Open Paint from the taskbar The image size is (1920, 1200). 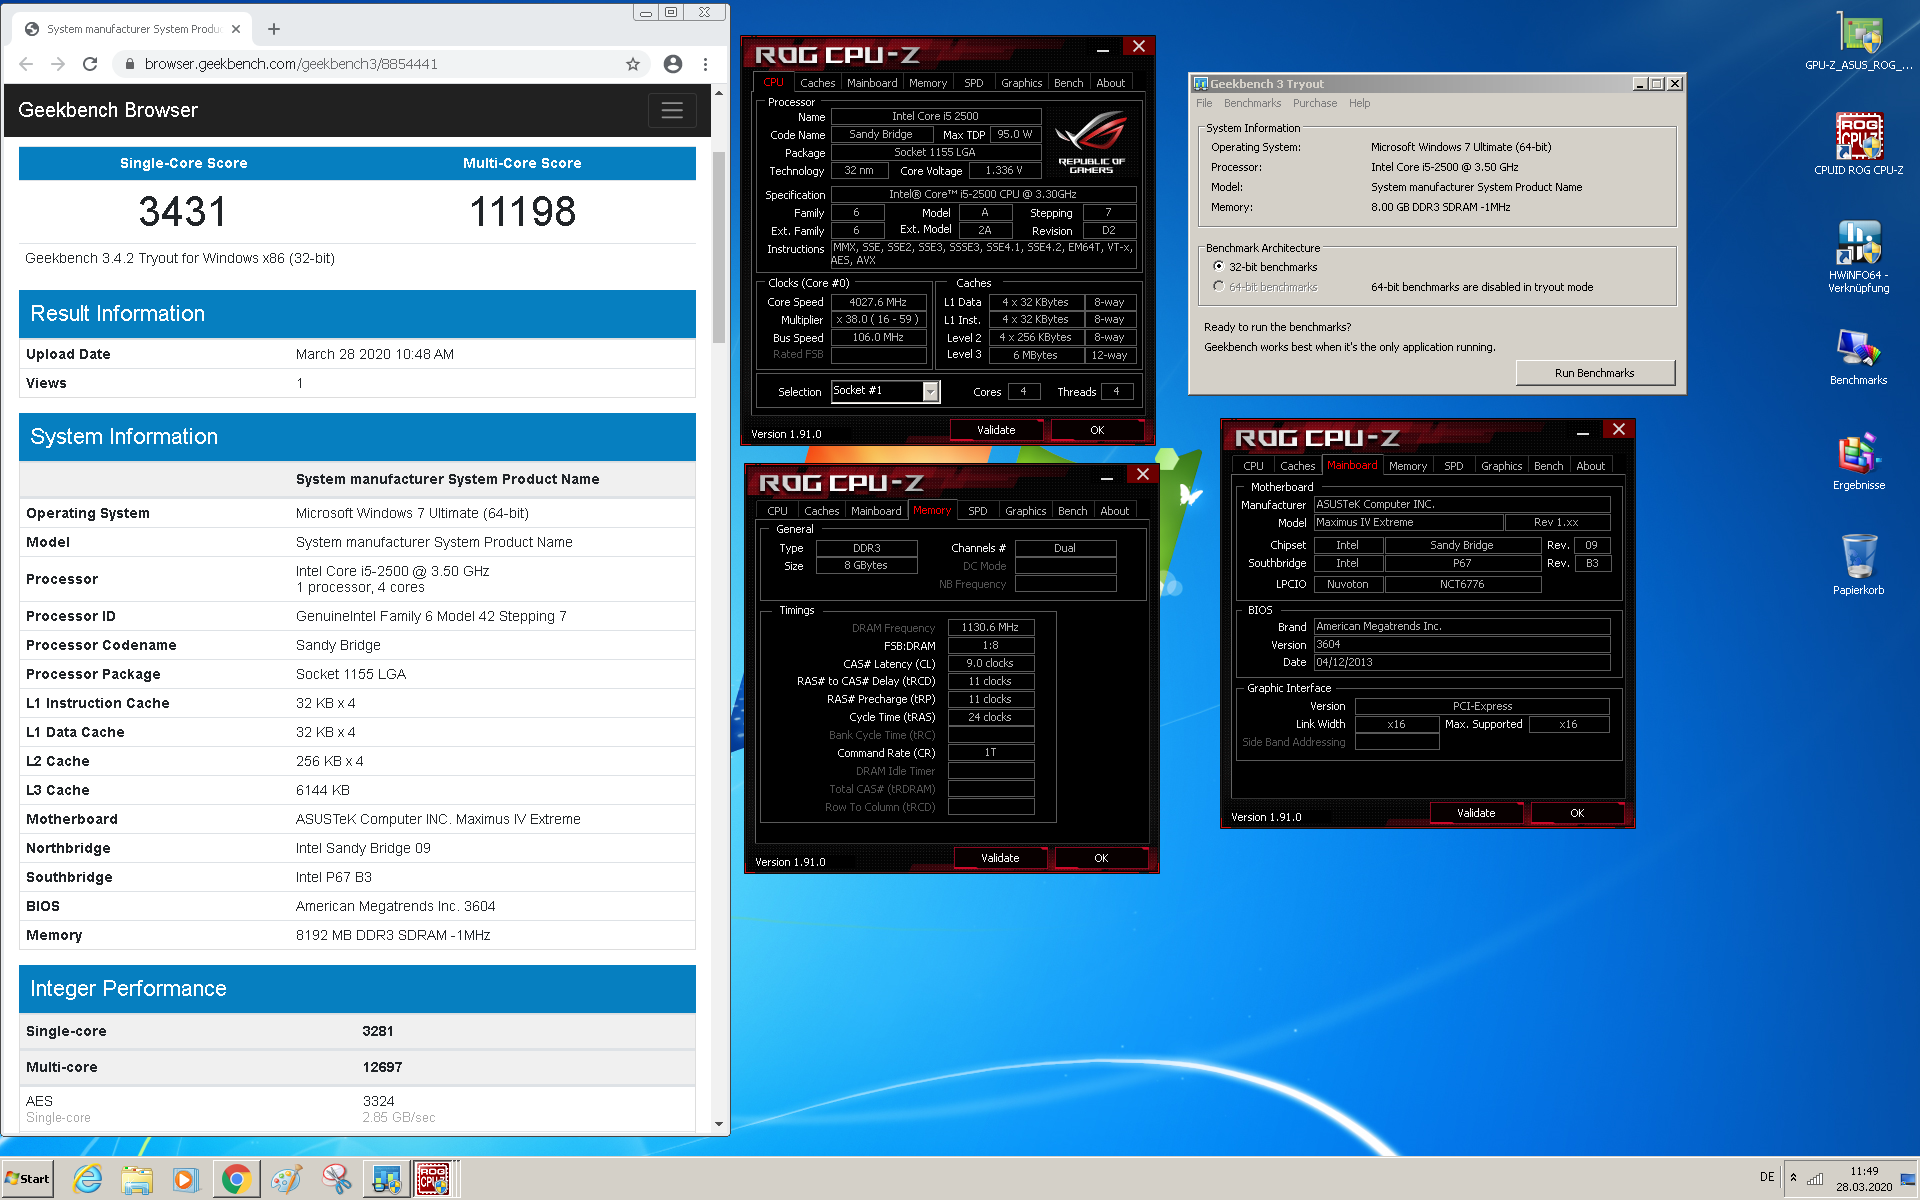(286, 1179)
